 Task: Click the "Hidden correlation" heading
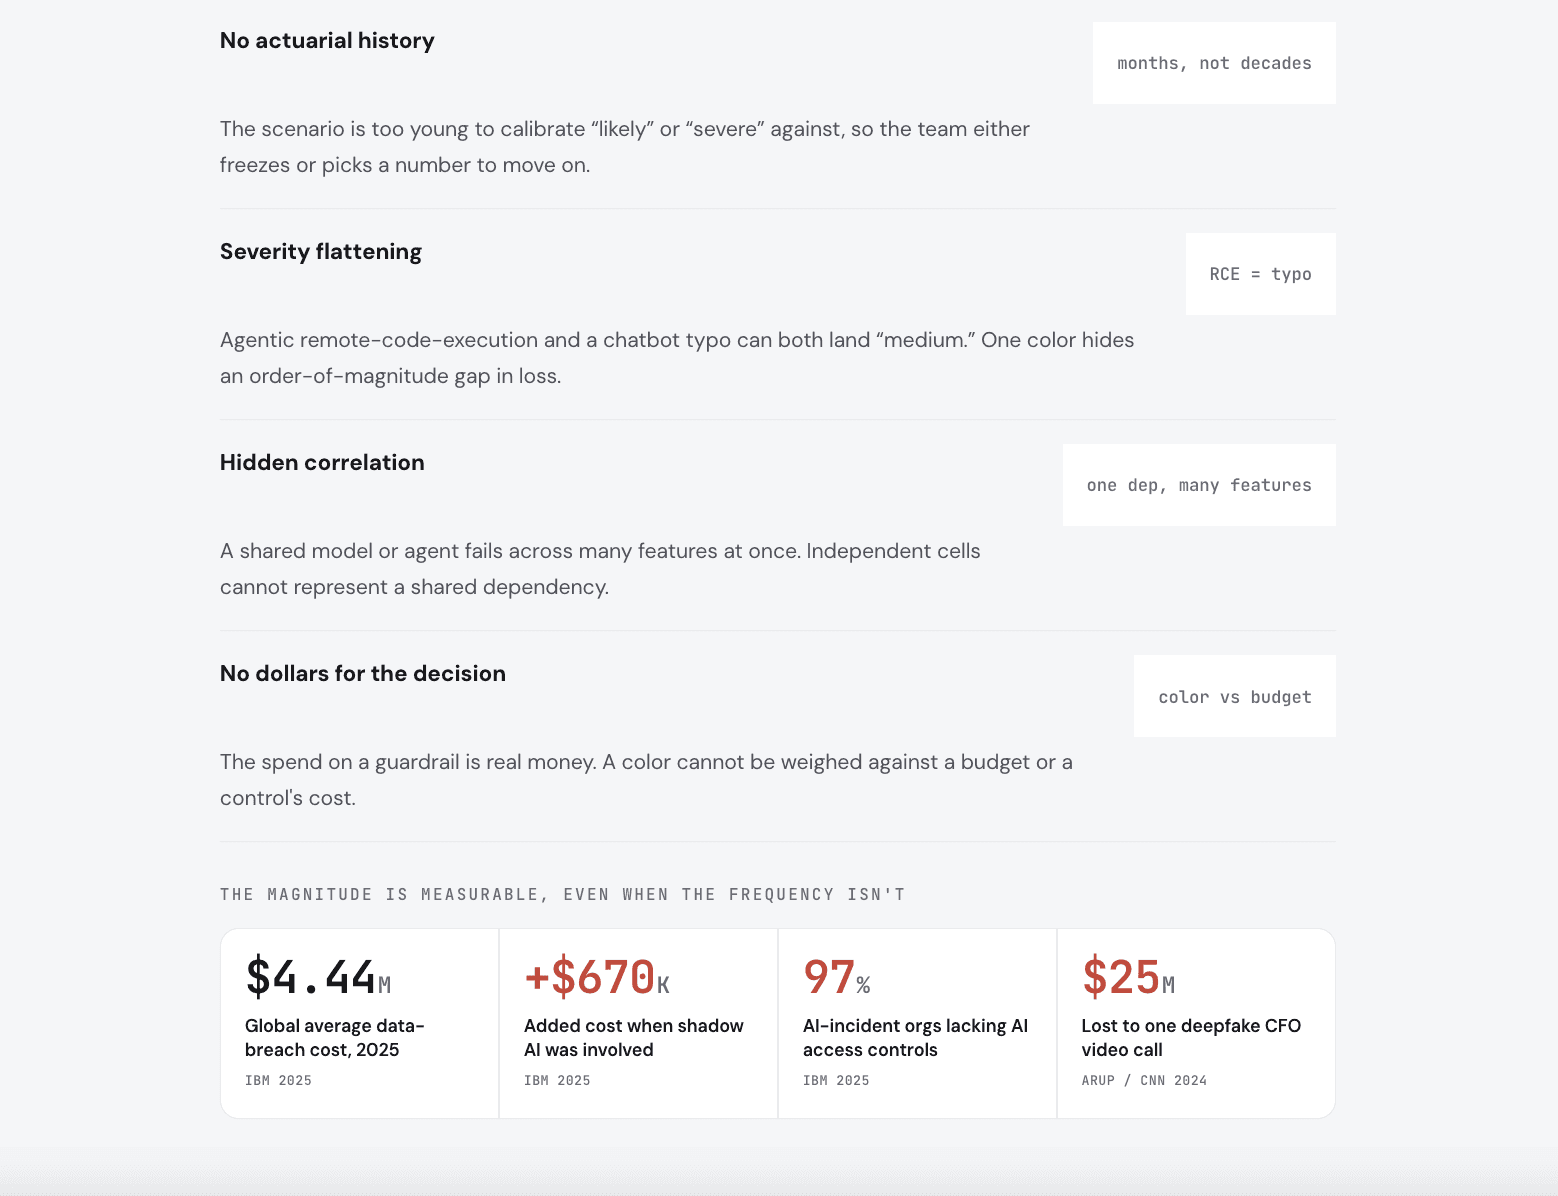pyautogui.click(x=322, y=463)
